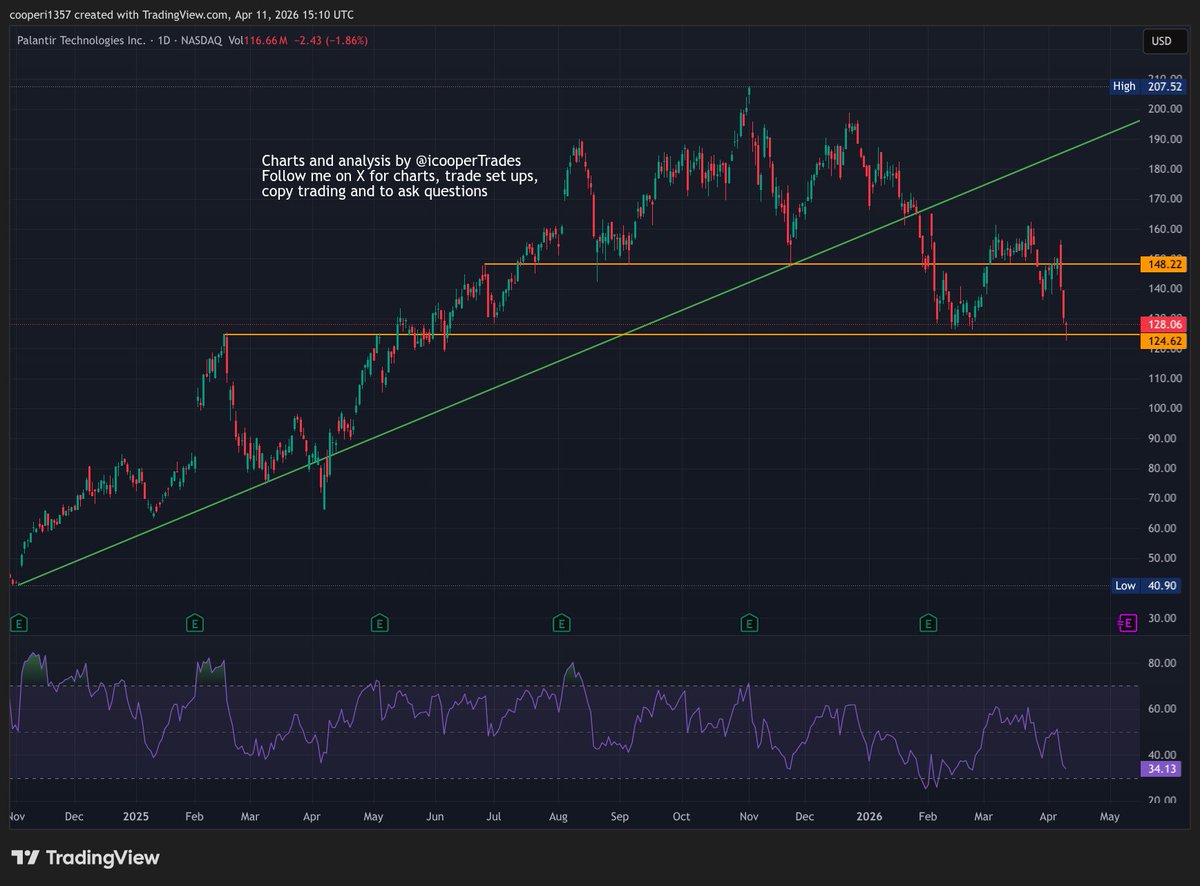Click the earnings icon below November 2025
This screenshot has width=1200, height=886.
(x=748, y=622)
